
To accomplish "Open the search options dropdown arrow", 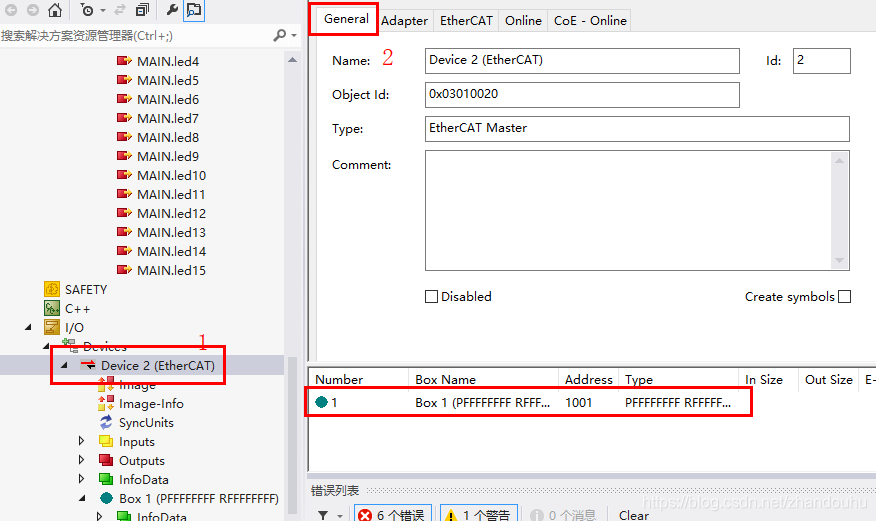I will [x=294, y=36].
